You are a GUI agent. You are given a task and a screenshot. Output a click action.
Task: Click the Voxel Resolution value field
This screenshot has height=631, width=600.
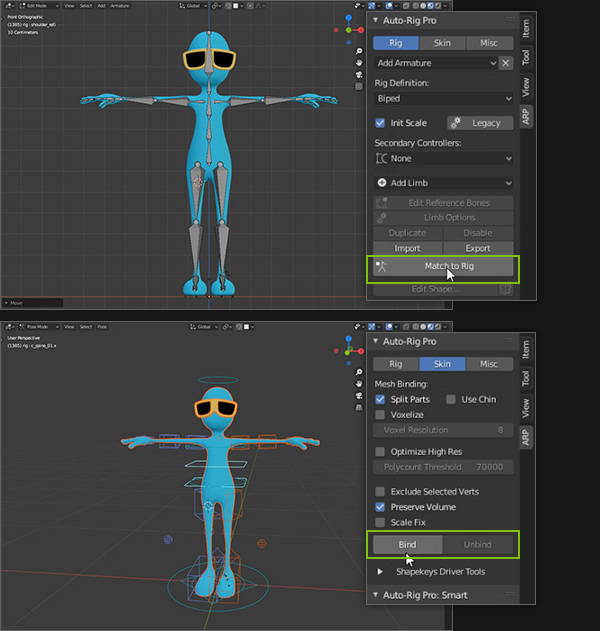443,430
